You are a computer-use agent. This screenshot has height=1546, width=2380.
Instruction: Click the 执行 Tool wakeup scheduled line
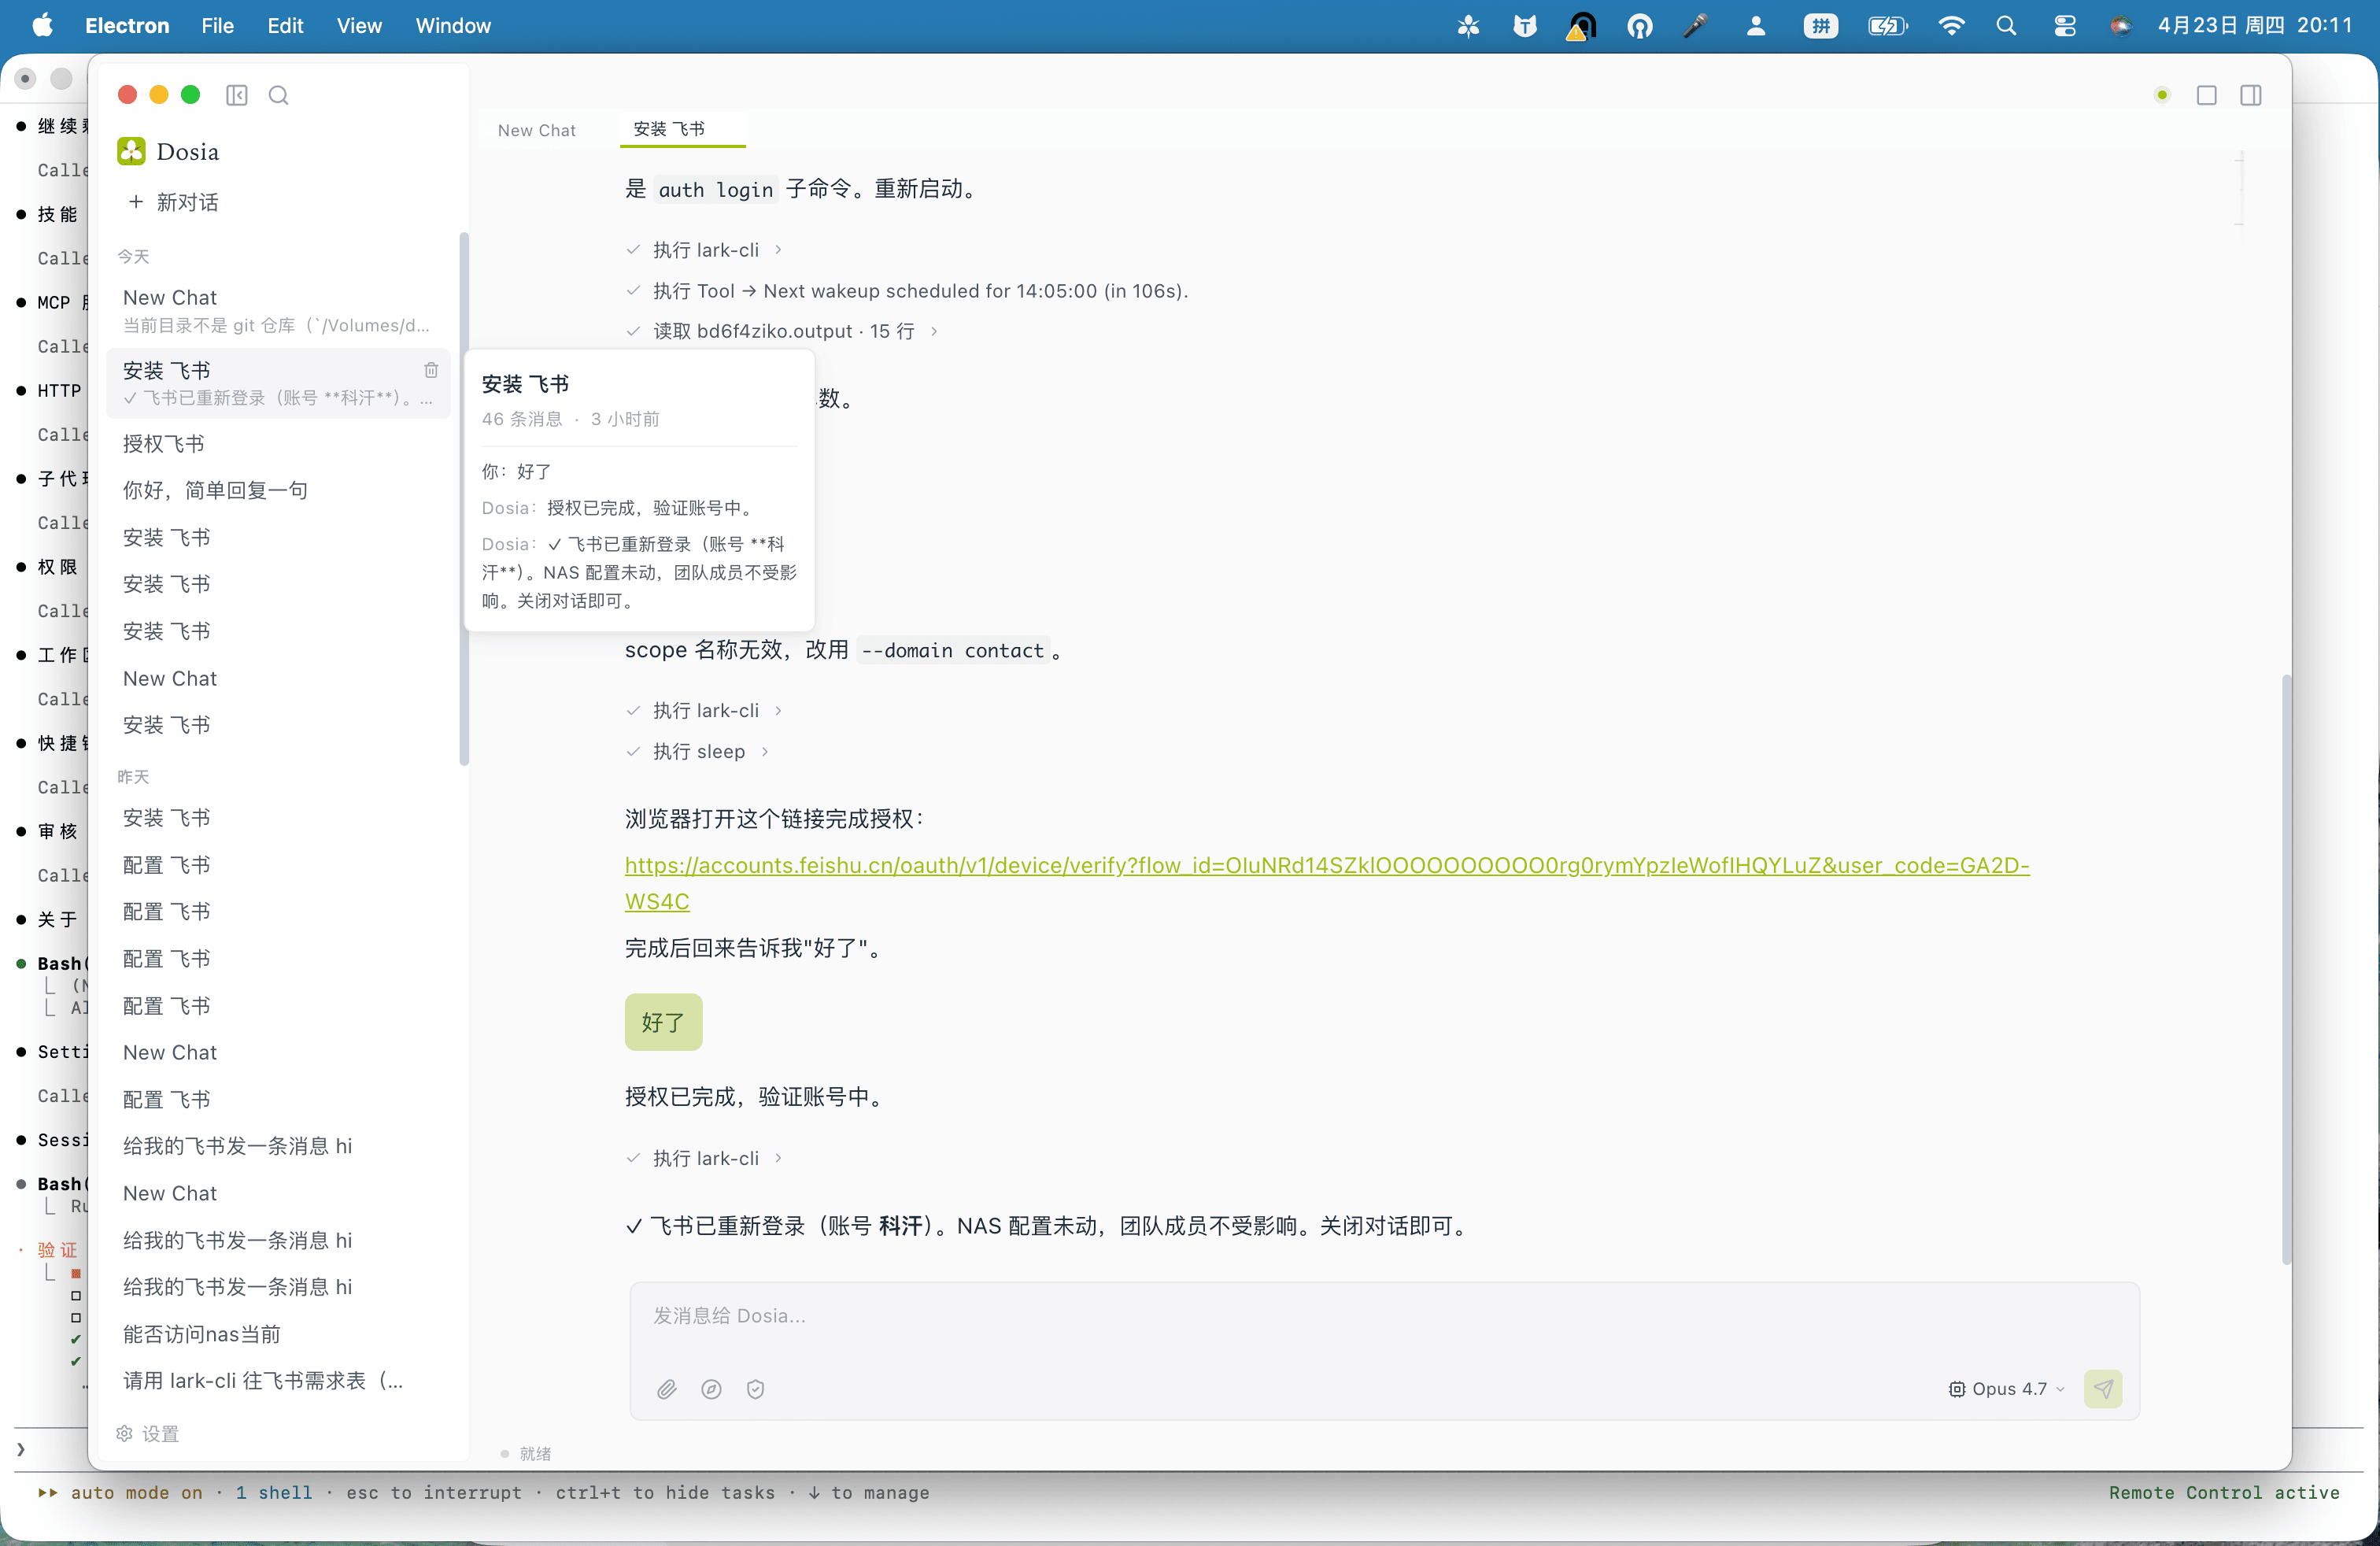pyautogui.click(x=907, y=290)
